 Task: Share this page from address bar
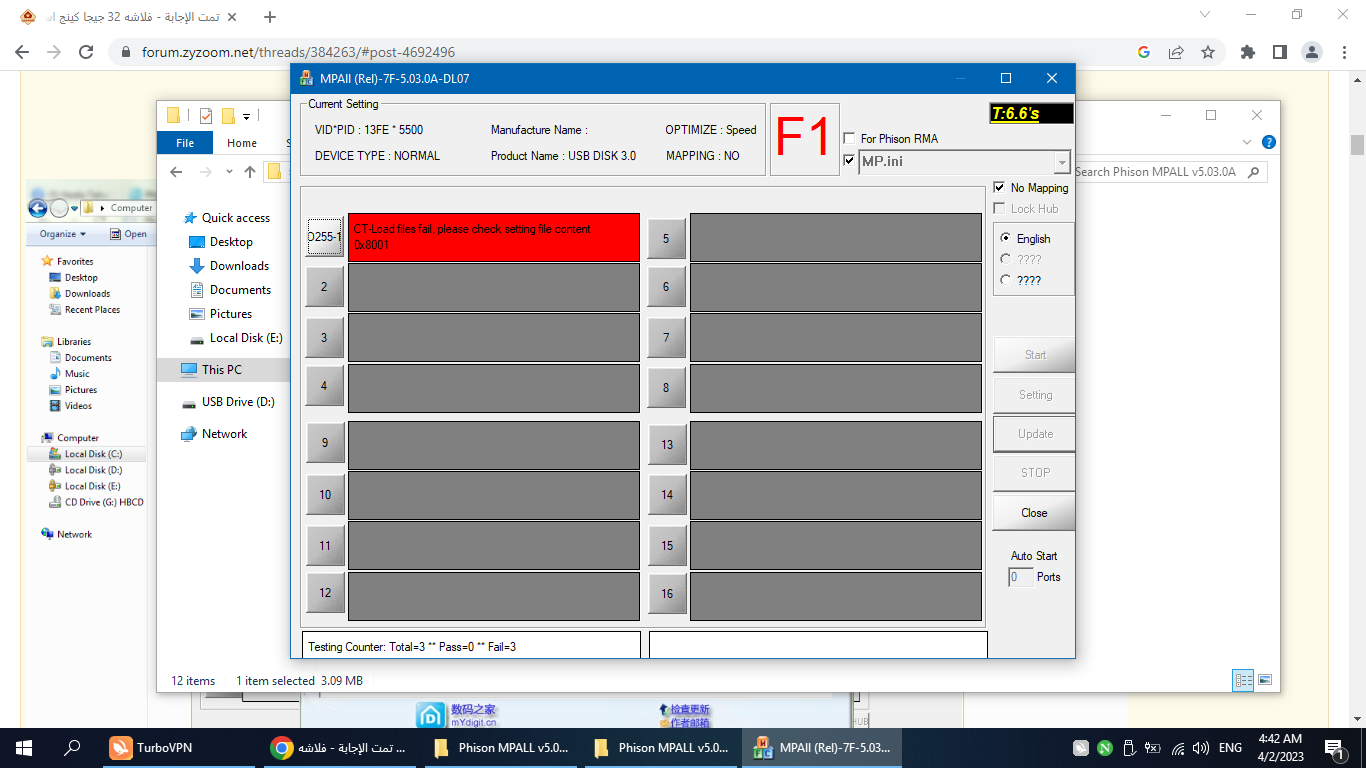[x=1176, y=52]
